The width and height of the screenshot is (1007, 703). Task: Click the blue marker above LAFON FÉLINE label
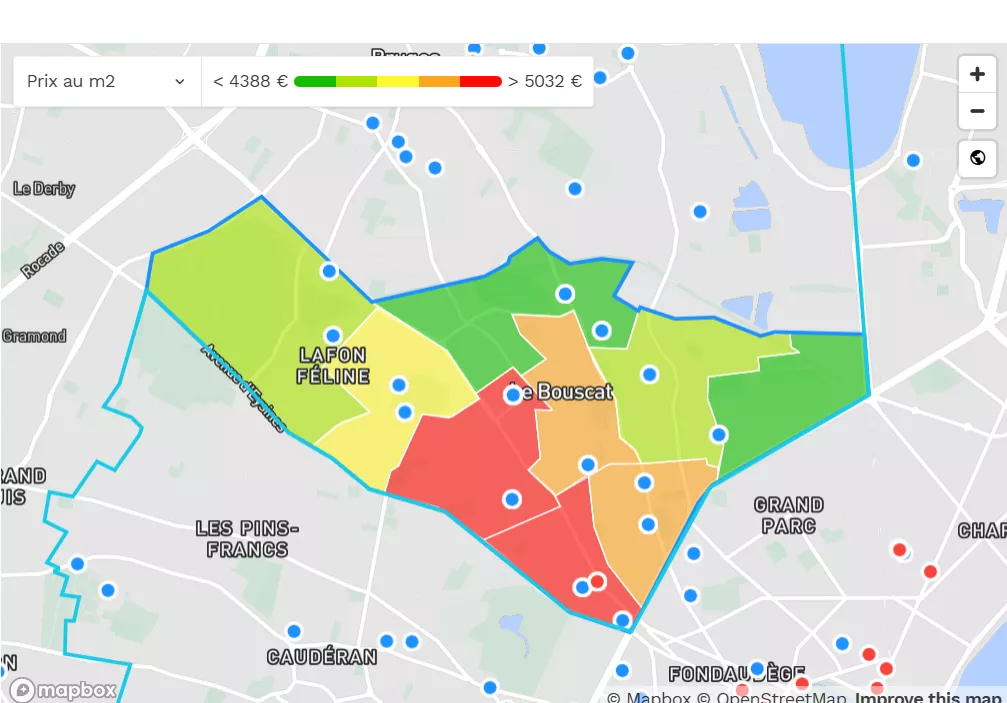coord(333,335)
